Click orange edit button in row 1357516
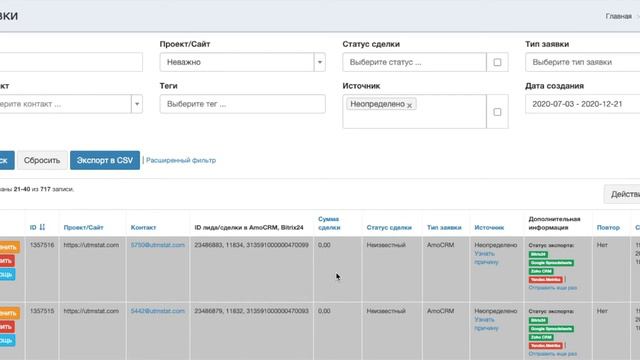This screenshot has height=360, width=640. (9, 247)
